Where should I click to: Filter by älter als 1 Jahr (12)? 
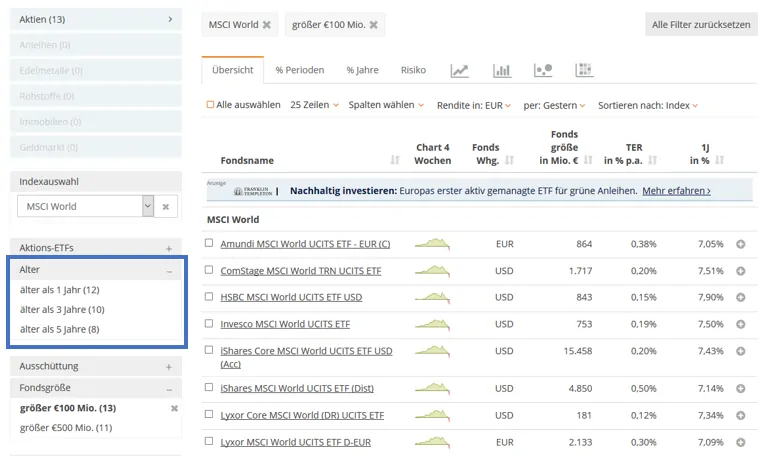point(59,290)
